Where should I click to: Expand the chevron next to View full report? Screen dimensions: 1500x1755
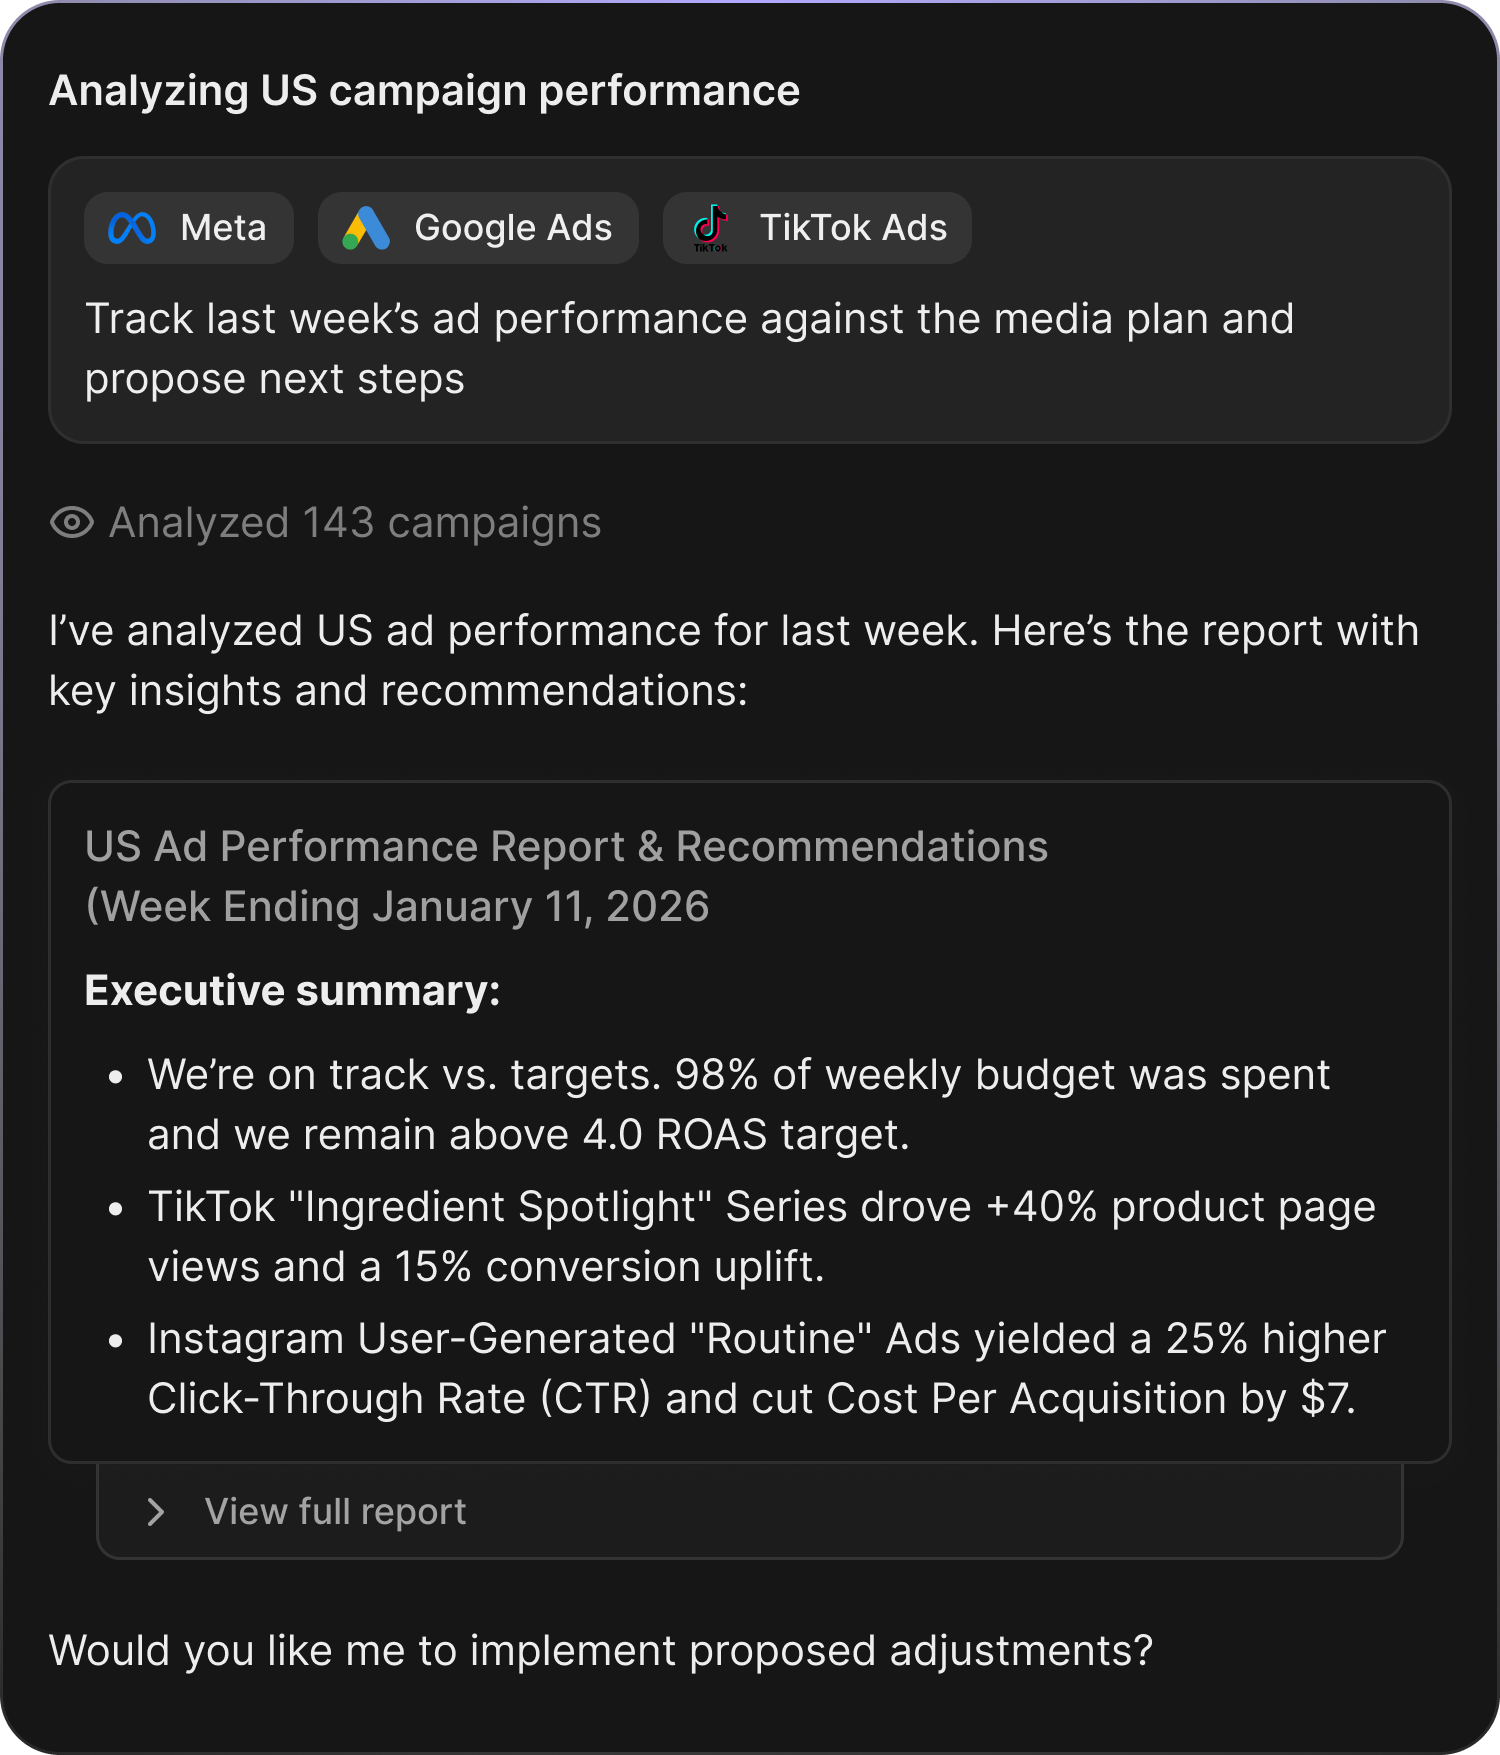(156, 1512)
